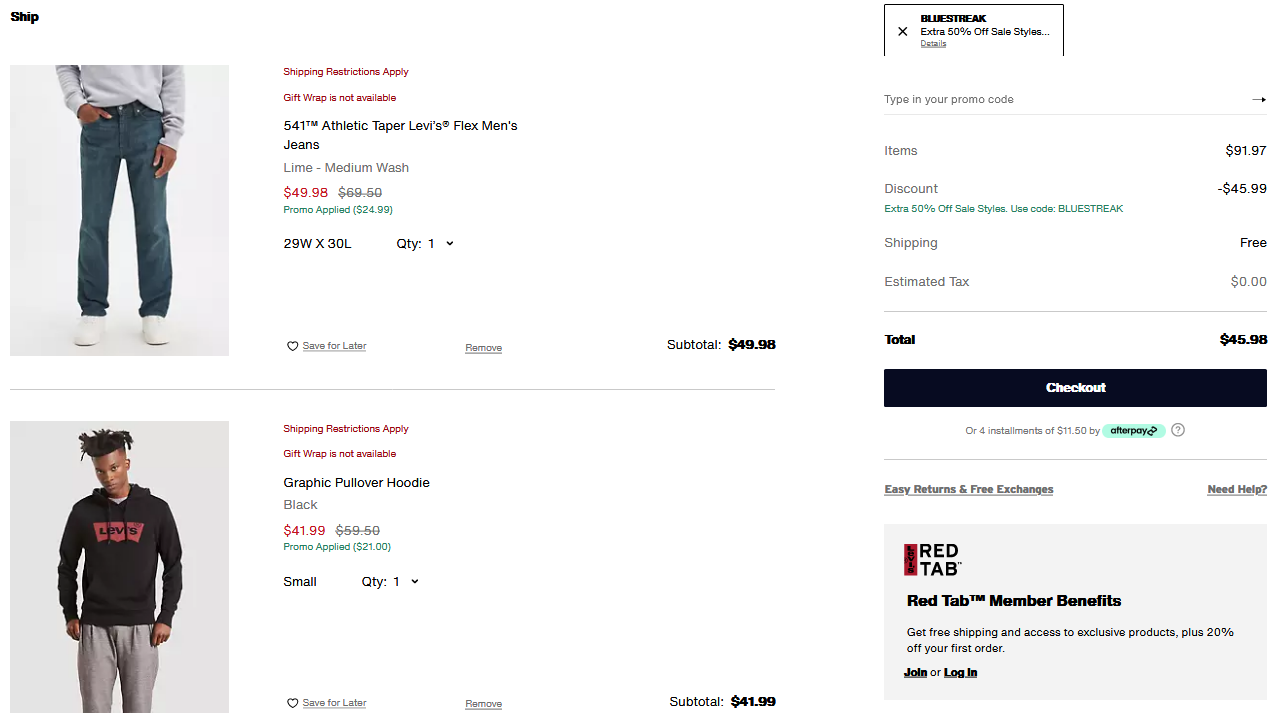Screen dimensions: 1279x724
Task: Open quantity dropdown for the jeans
Action: (440, 244)
